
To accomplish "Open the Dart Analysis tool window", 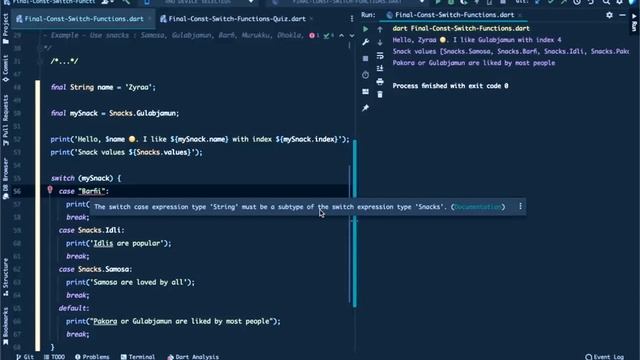I will (193, 356).
